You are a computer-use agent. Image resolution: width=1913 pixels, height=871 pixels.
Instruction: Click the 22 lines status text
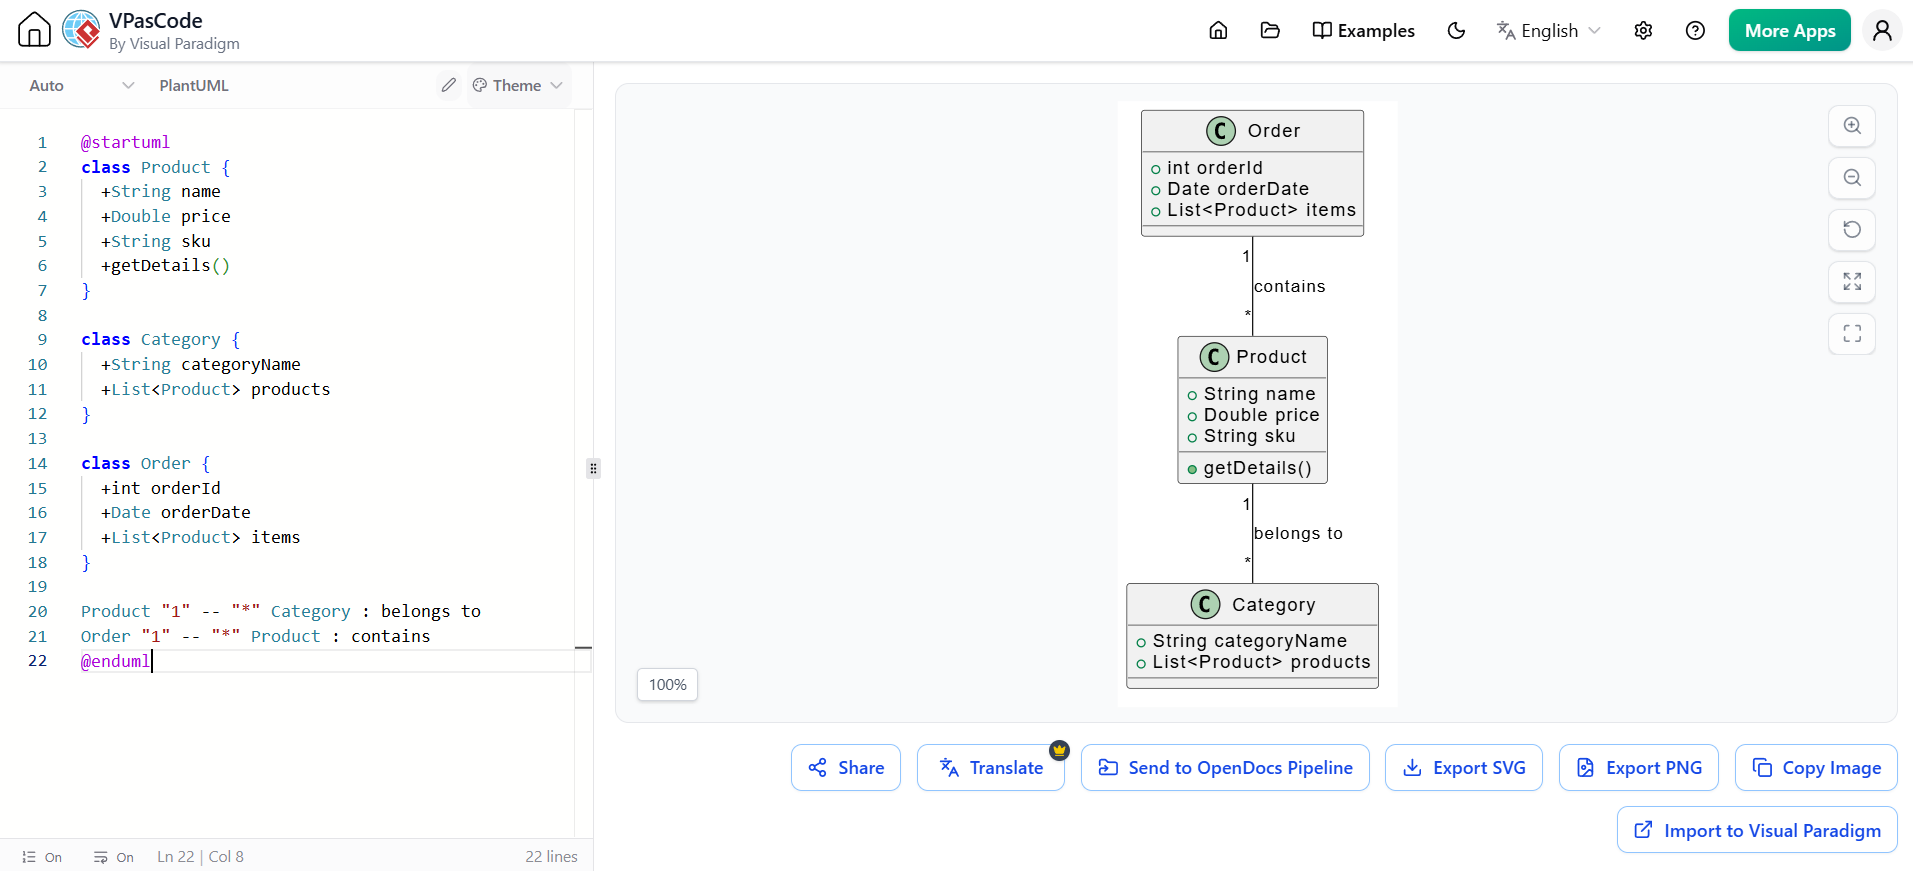(551, 857)
